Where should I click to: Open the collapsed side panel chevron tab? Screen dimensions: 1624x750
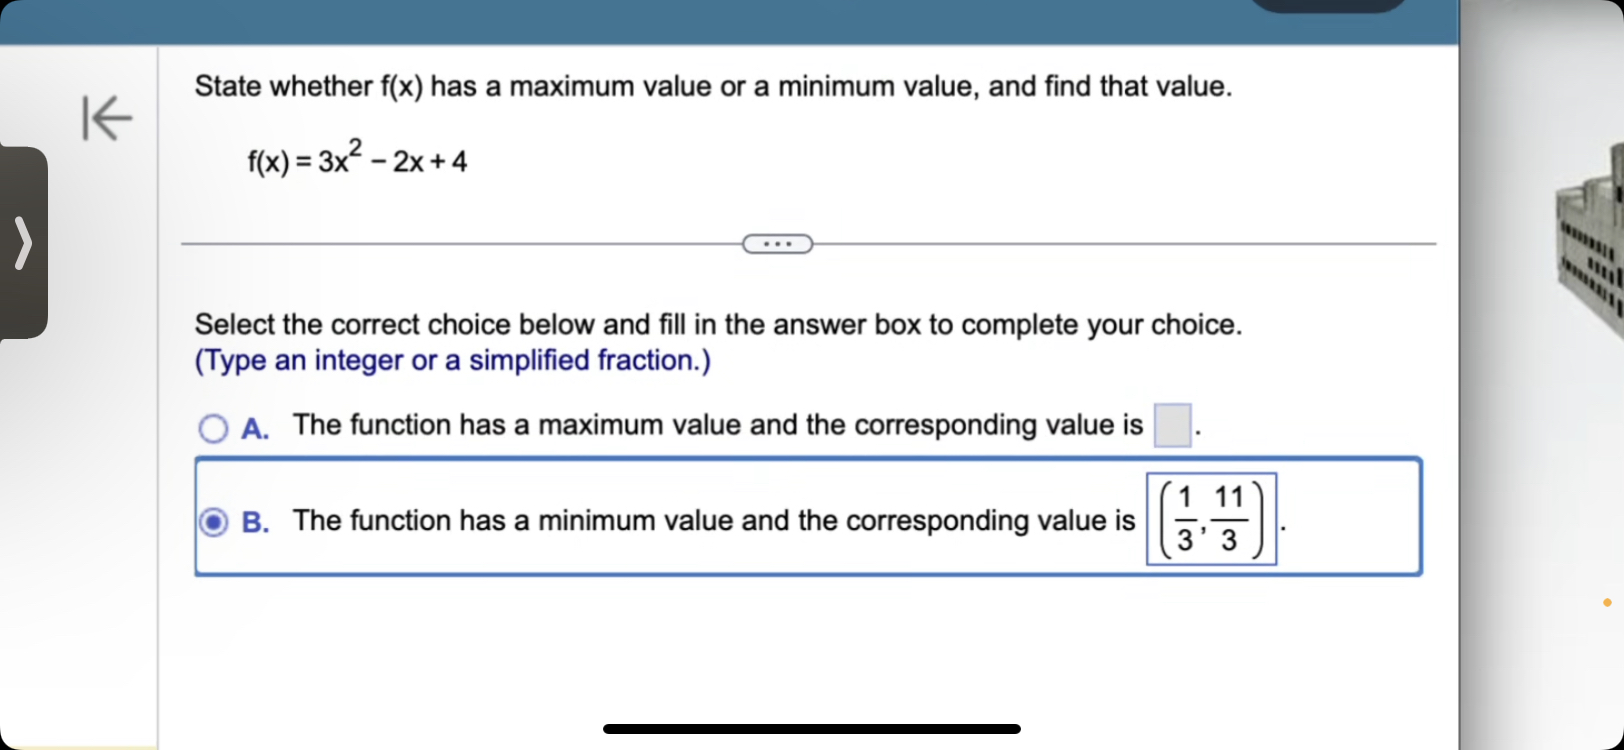pos(22,243)
